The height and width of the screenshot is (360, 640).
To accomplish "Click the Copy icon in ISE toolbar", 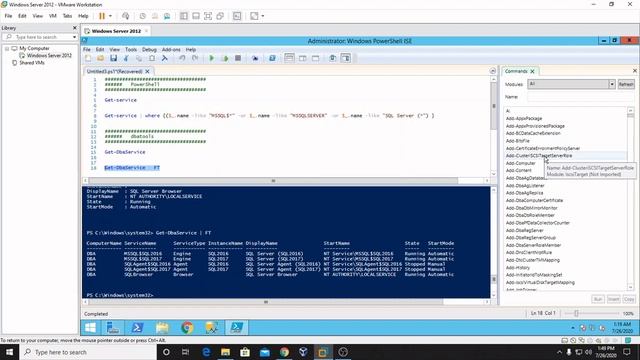I will pyautogui.click(x=139, y=58).
